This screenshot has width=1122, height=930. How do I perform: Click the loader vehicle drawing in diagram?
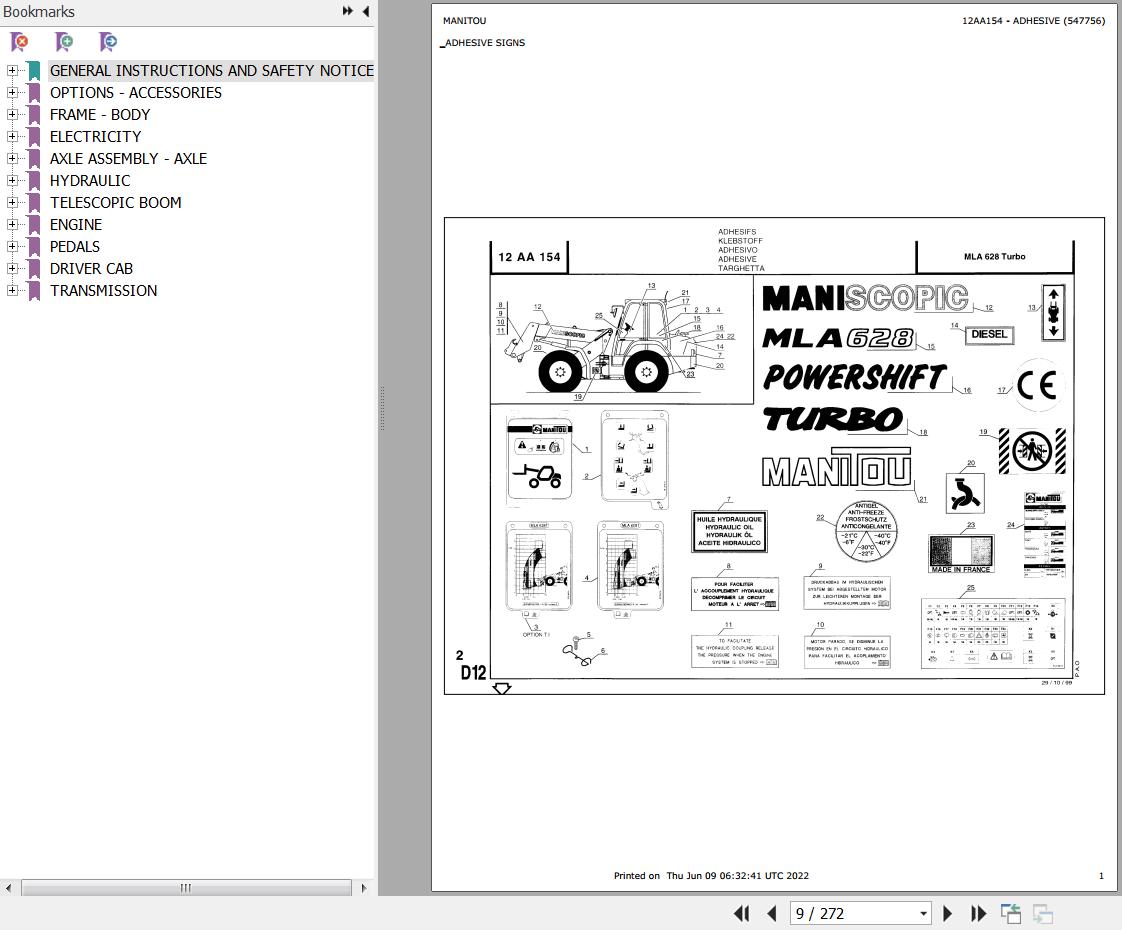603,346
